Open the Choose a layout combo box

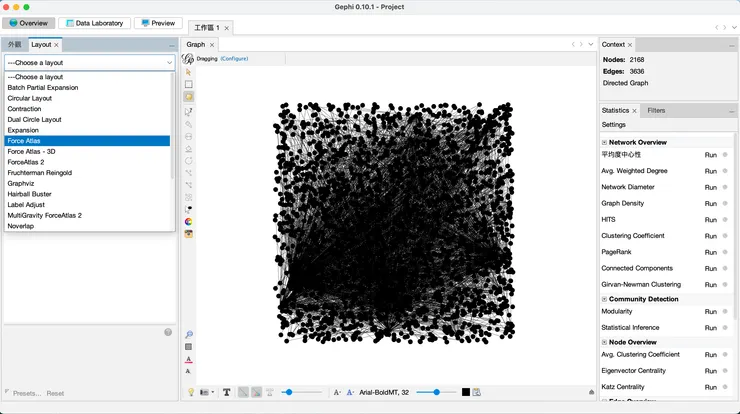tap(90, 63)
